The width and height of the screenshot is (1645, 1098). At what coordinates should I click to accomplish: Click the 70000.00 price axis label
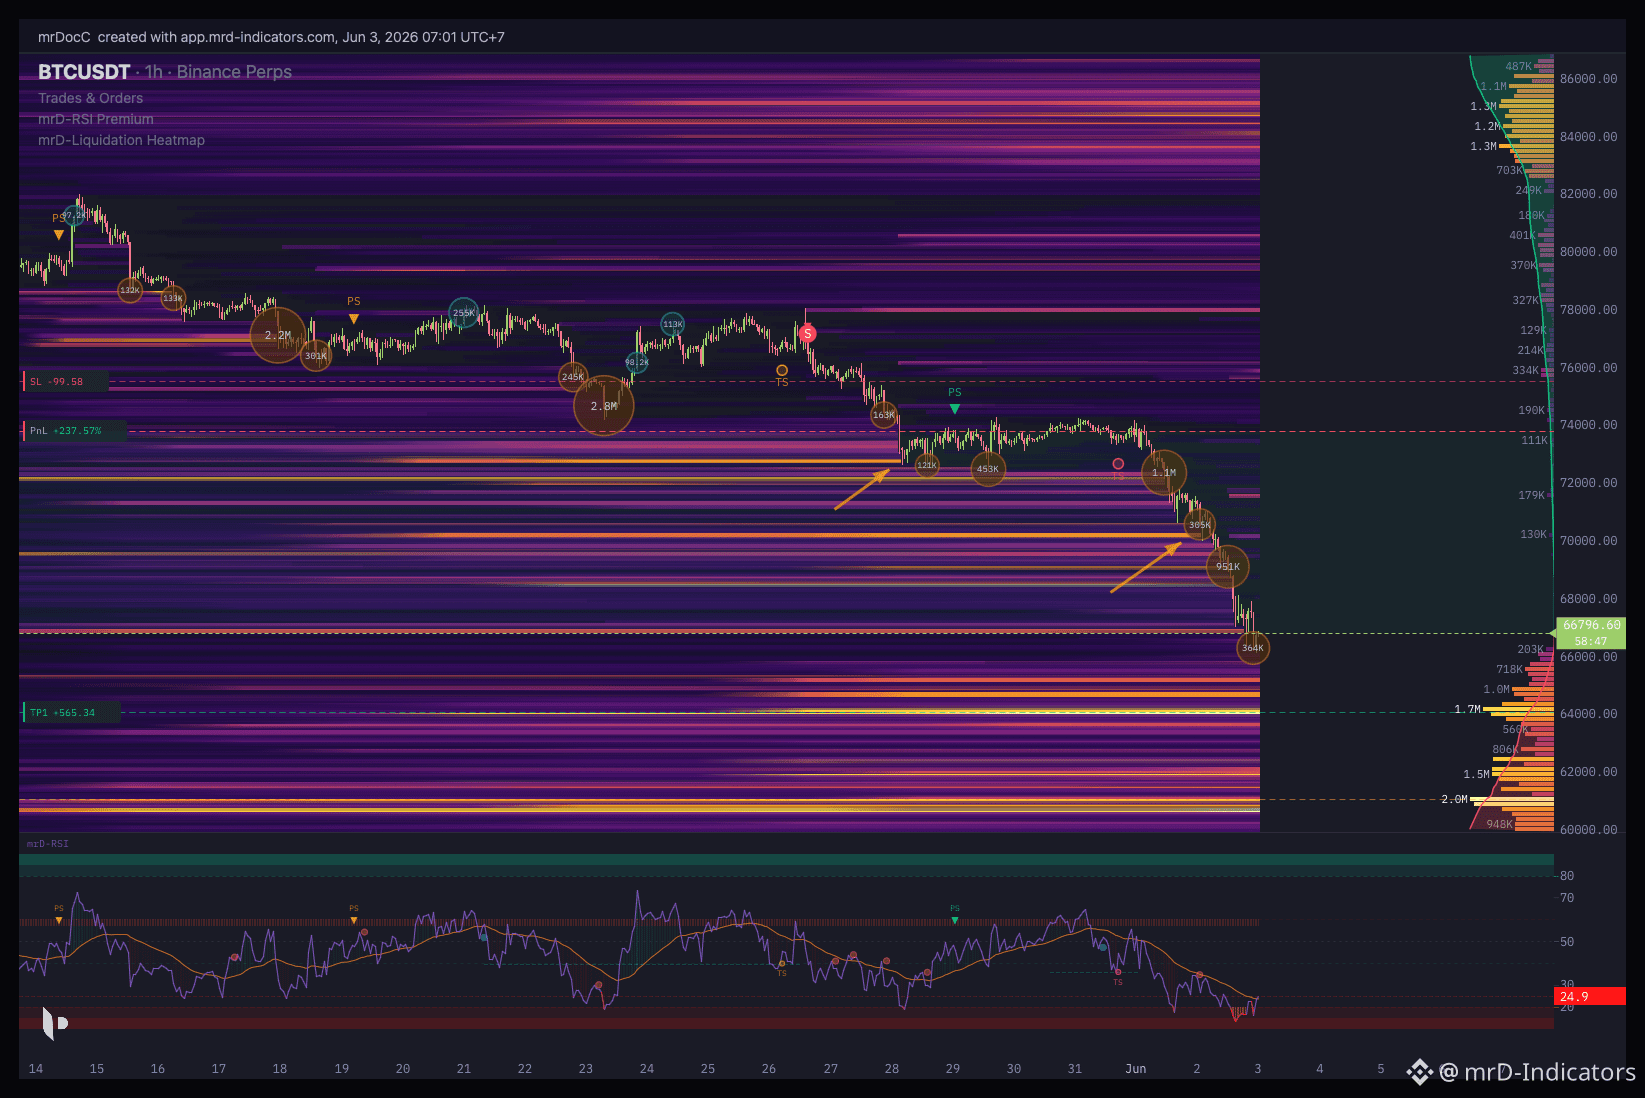tap(1588, 541)
